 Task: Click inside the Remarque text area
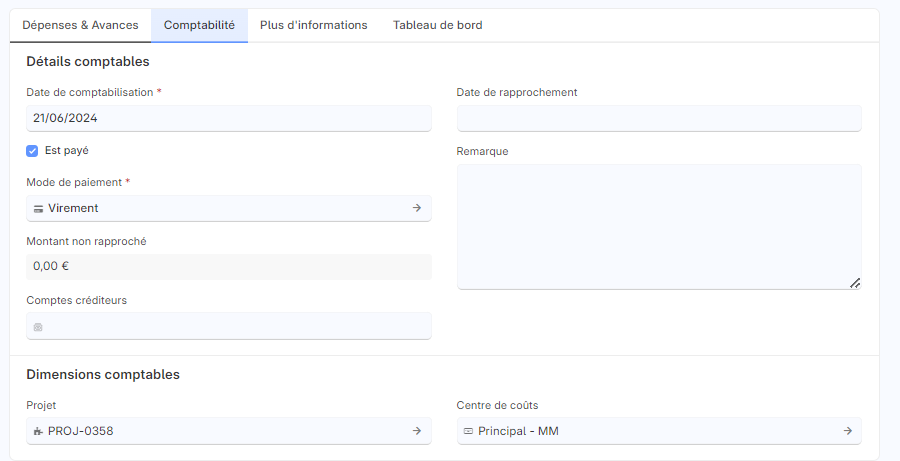[x=659, y=227]
